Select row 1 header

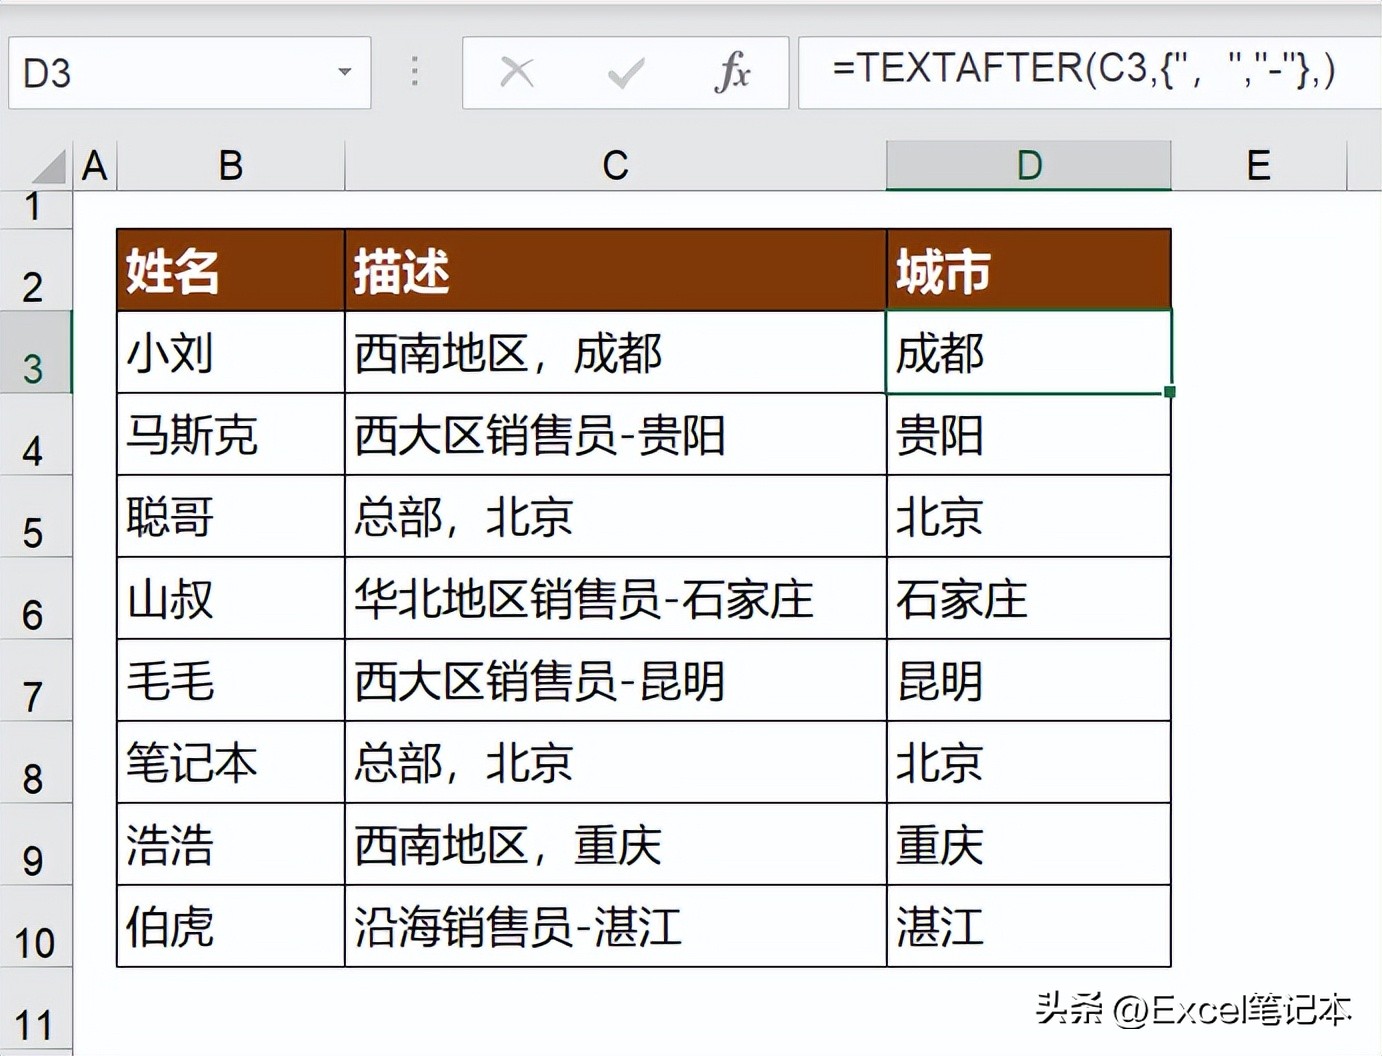tap(35, 209)
